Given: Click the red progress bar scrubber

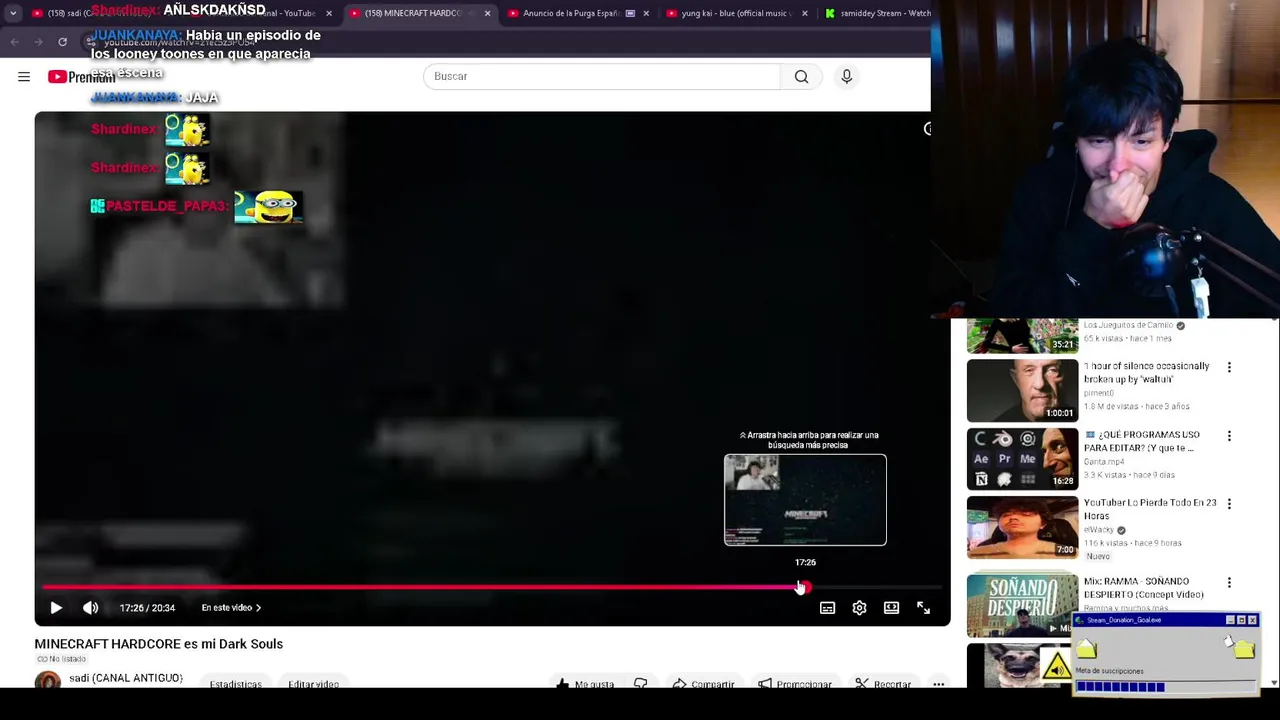Looking at the screenshot, I should coord(804,587).
